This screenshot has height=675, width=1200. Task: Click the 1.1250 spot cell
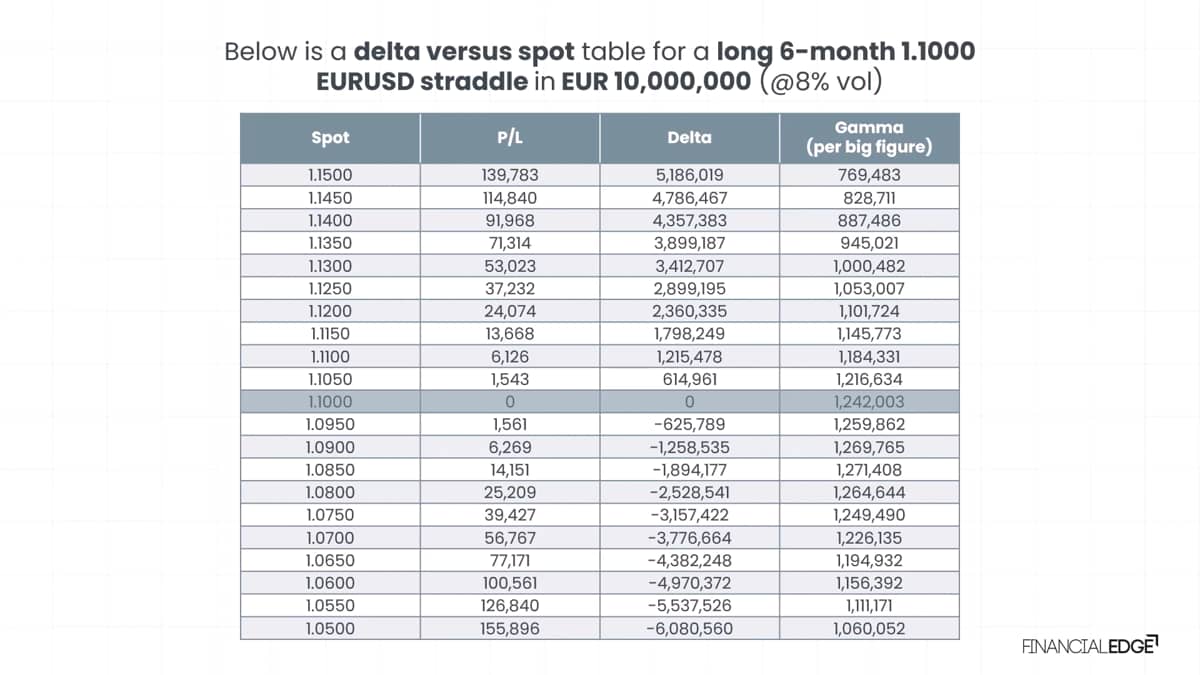point(330,288)
